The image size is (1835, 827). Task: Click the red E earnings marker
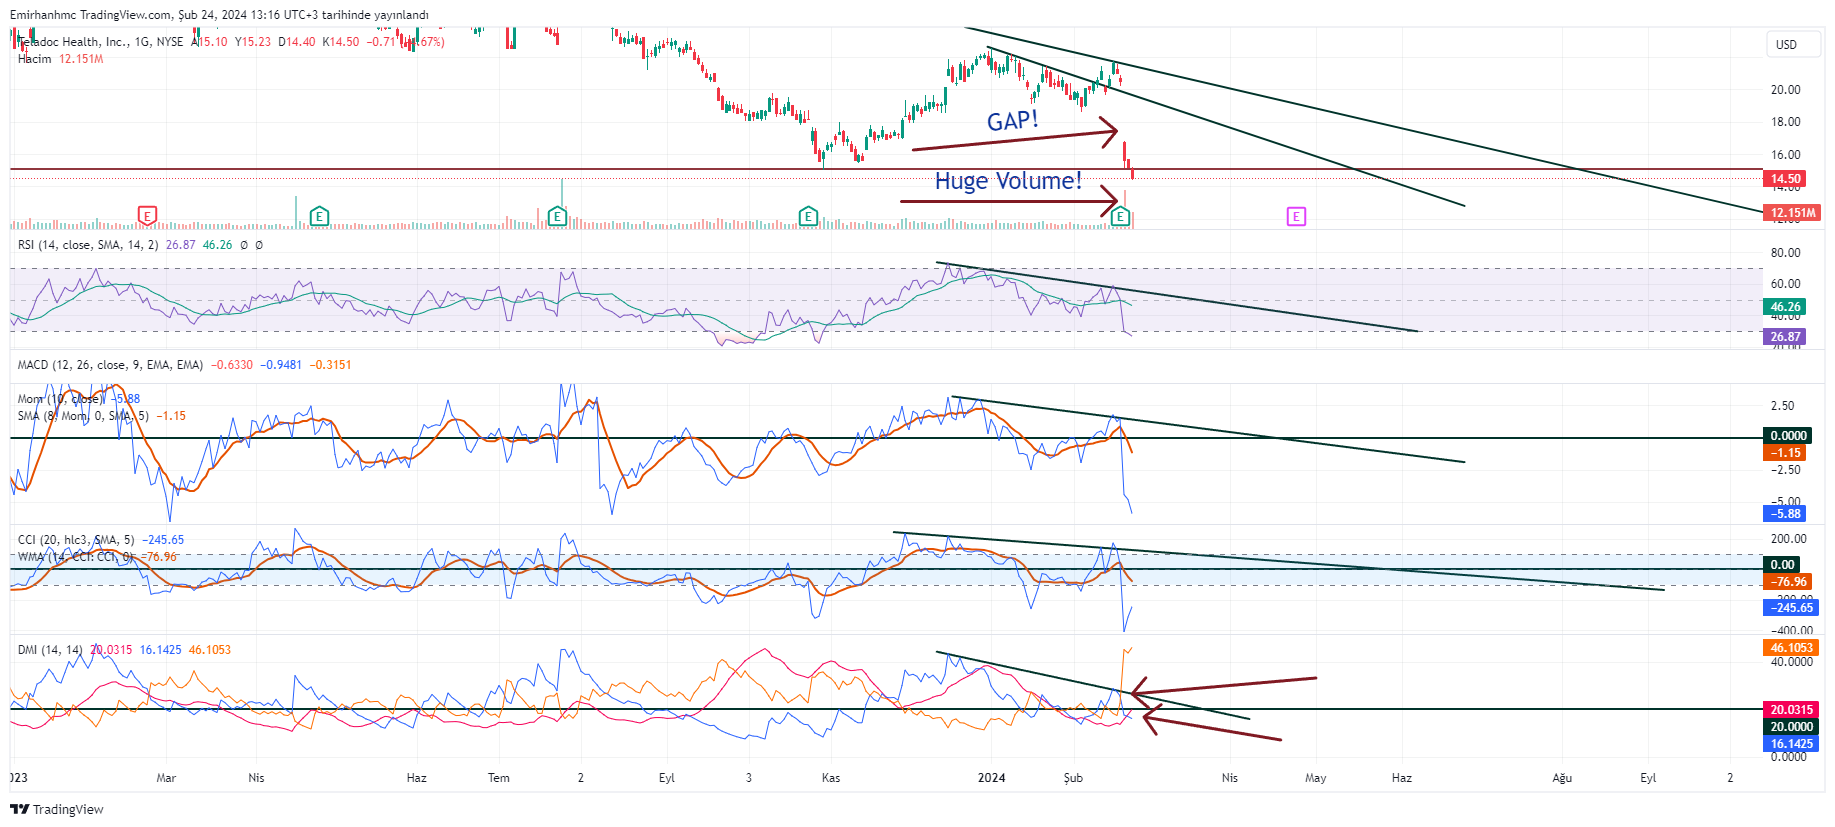click(147, 215)
